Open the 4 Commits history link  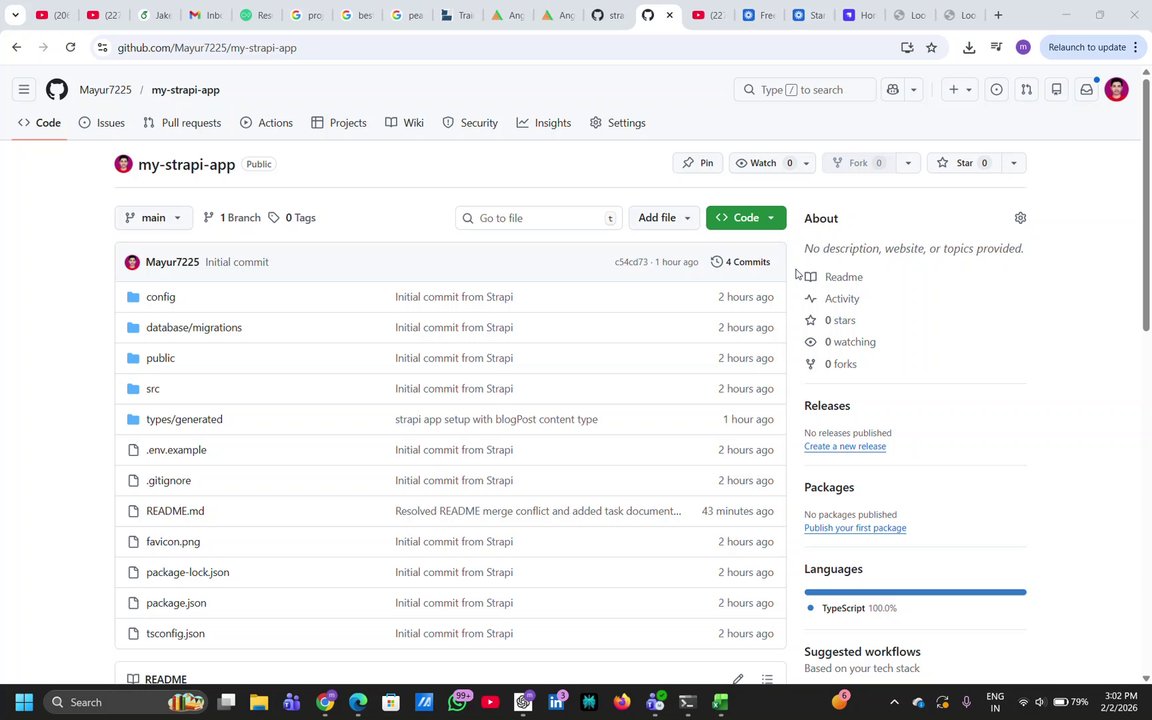tap(741, 262)
